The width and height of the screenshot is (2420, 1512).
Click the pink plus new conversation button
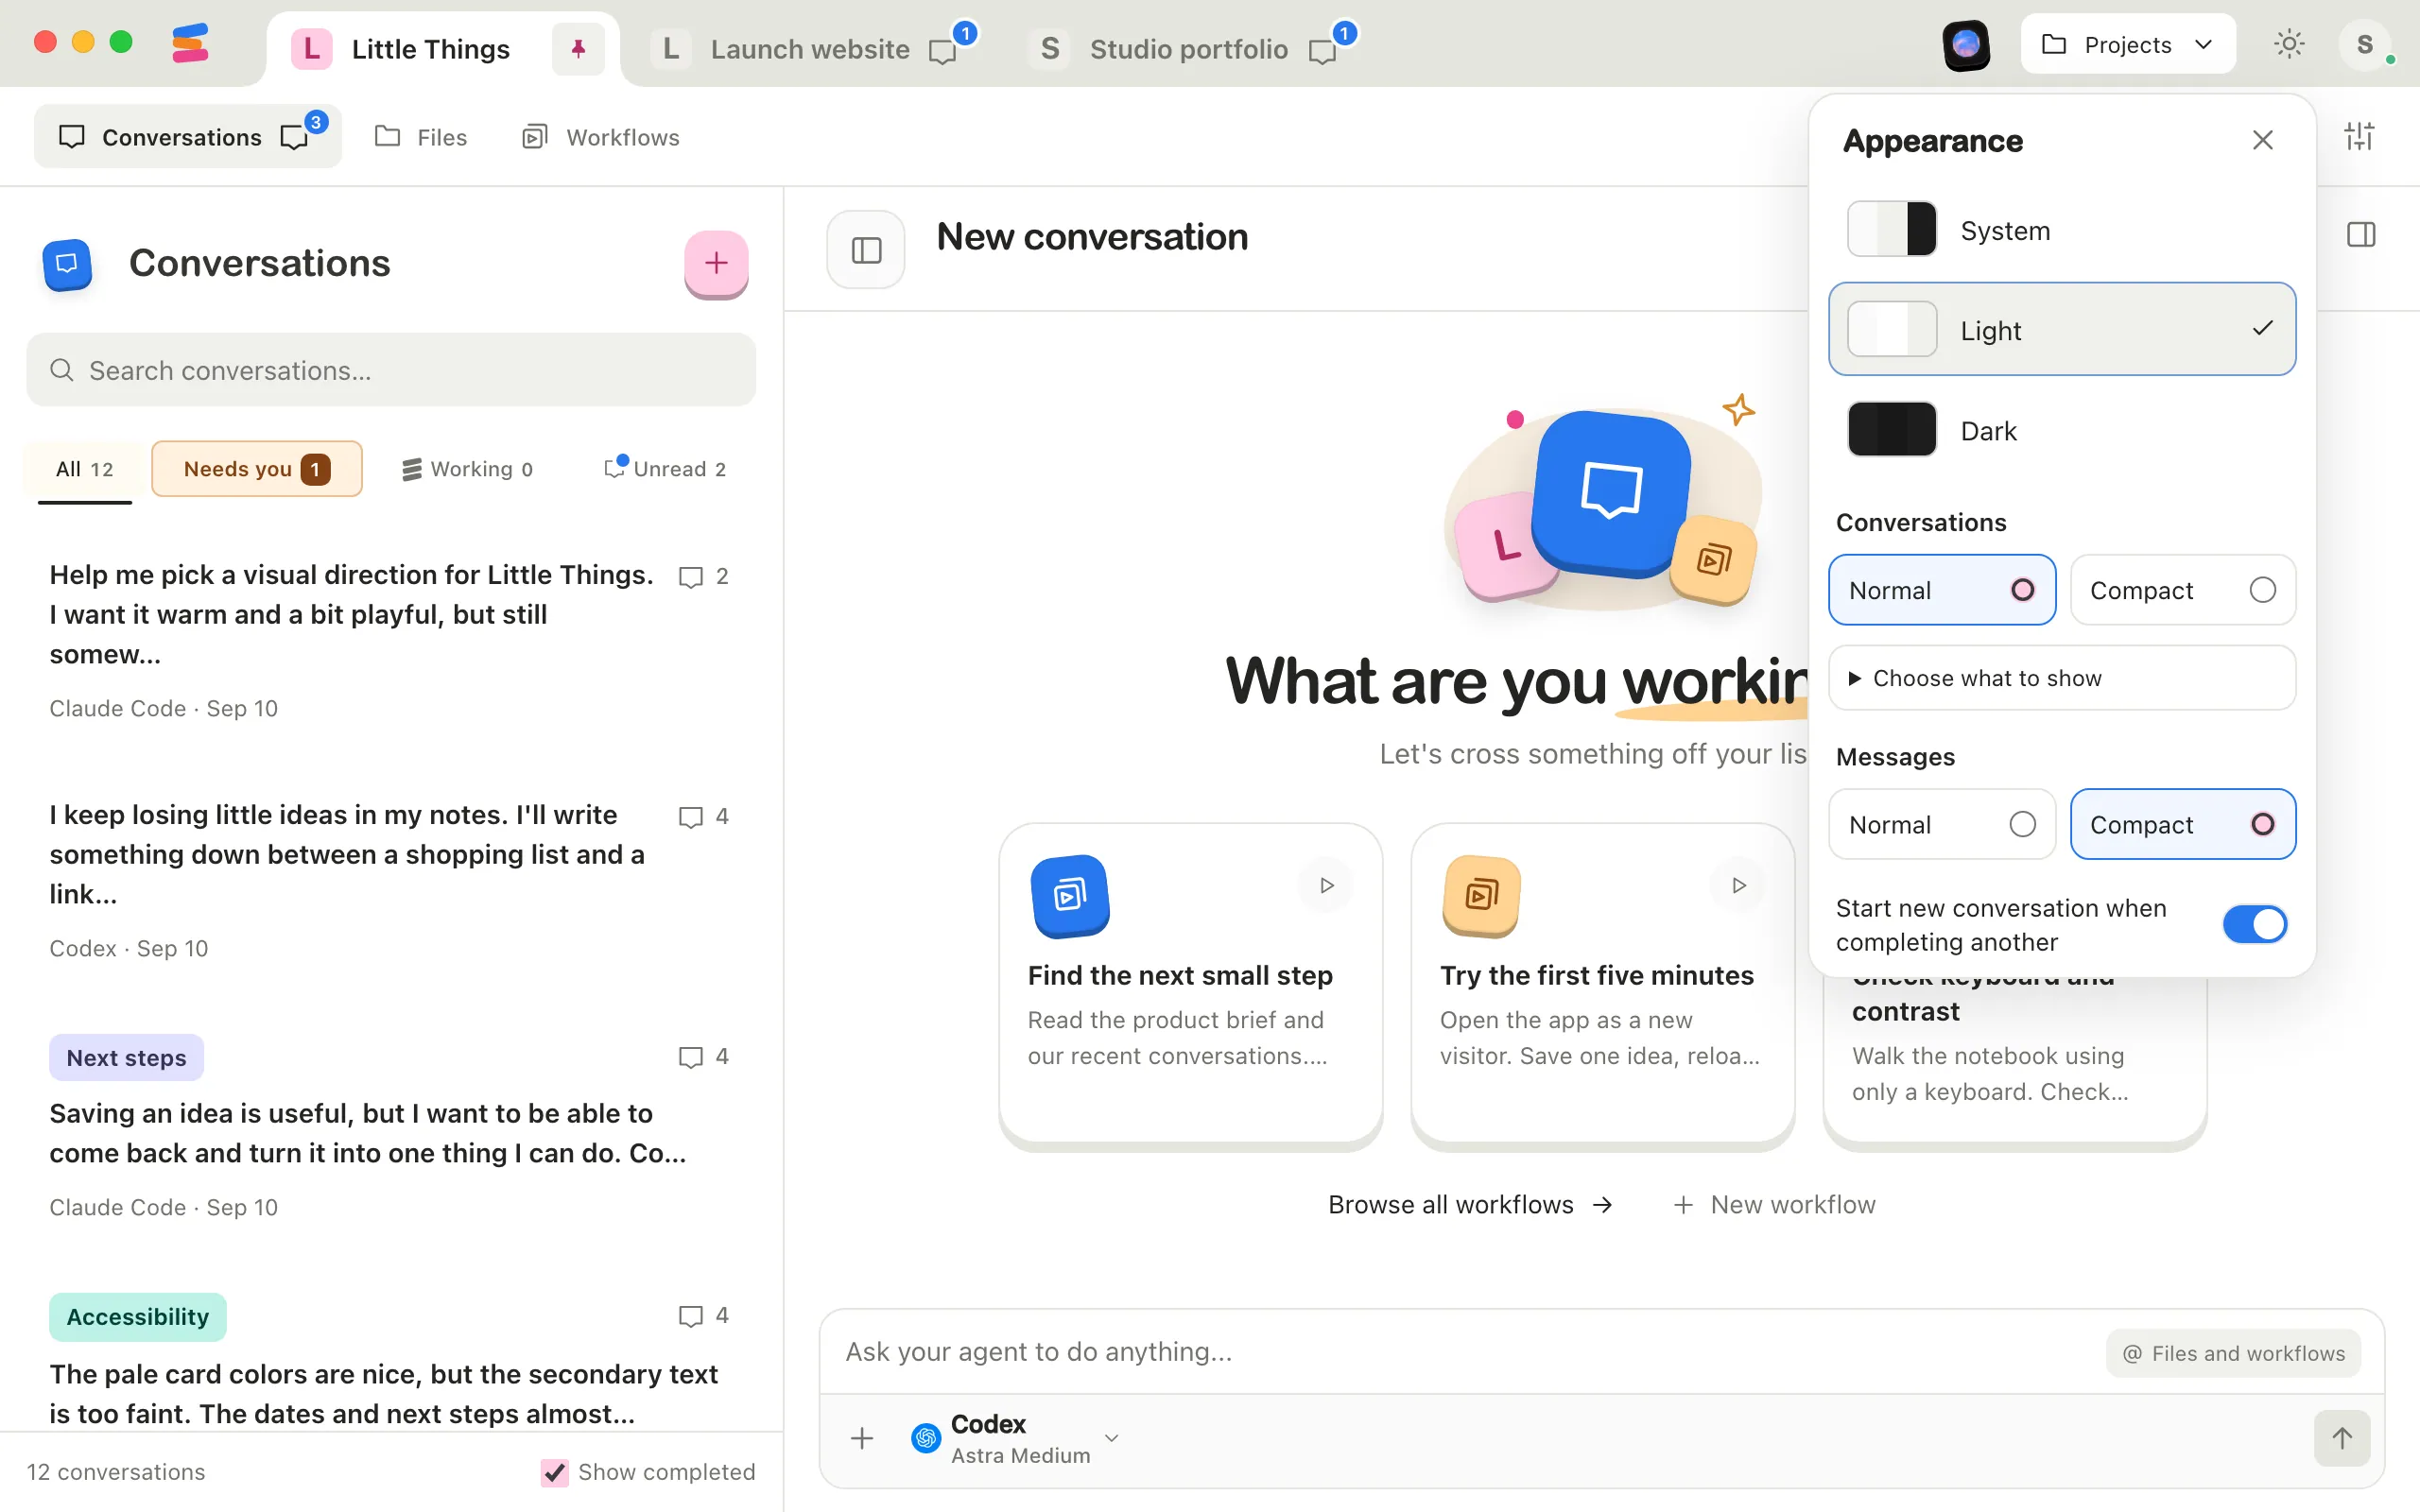click(716, 264)
